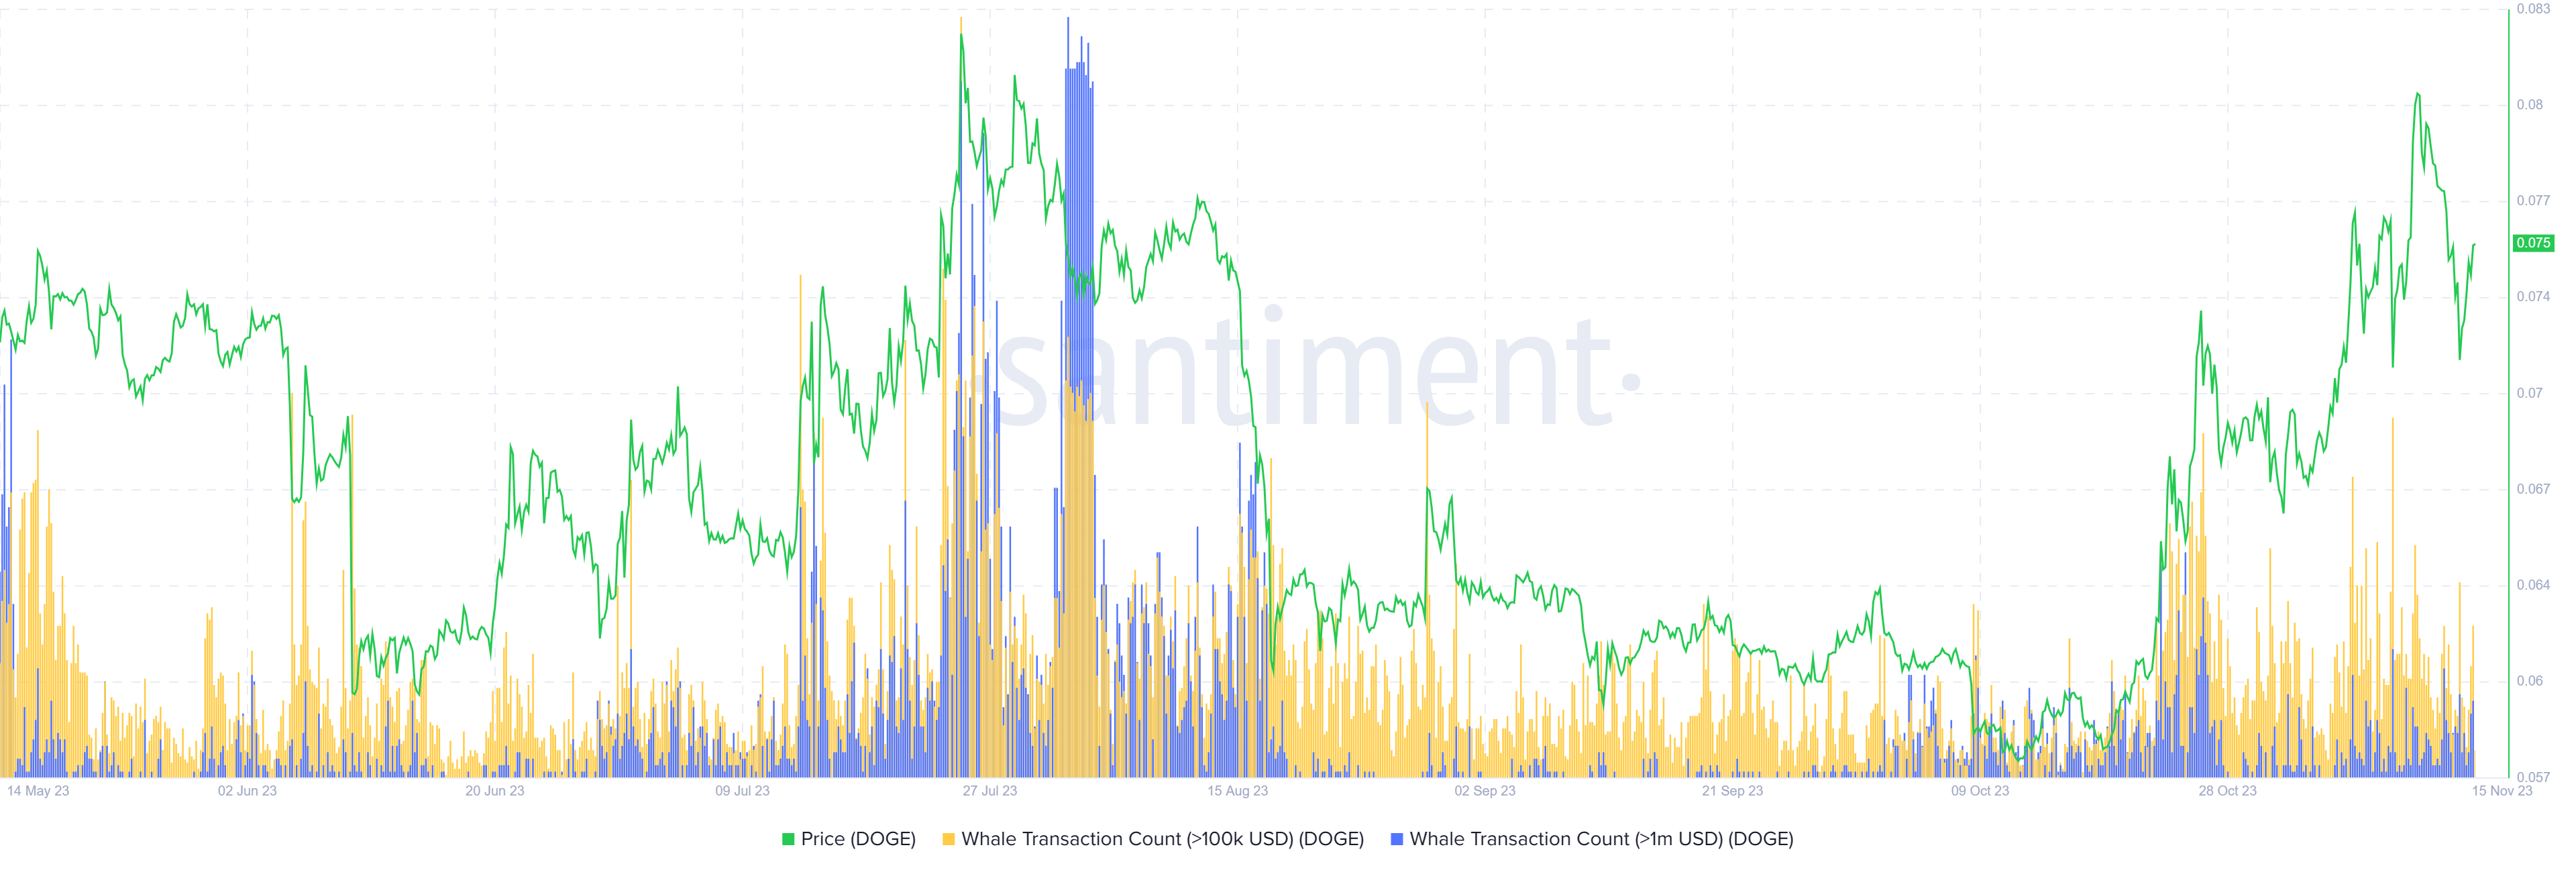The image size is (2576, 872).
Task: Click the 0.08 price axis value
Action: (x=2529, y=105)
